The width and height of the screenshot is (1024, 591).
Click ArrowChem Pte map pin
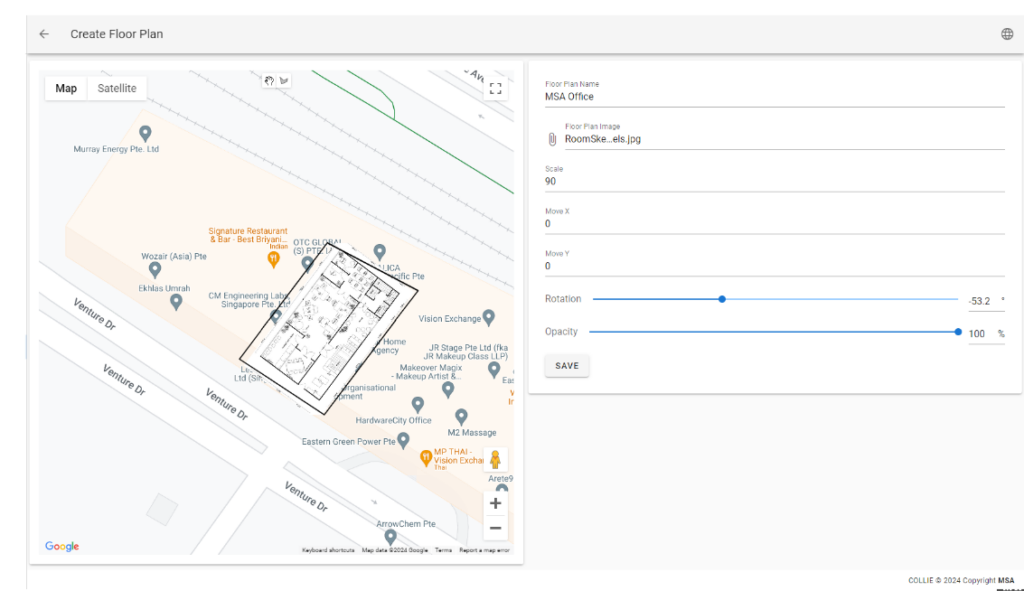(391, 537)
